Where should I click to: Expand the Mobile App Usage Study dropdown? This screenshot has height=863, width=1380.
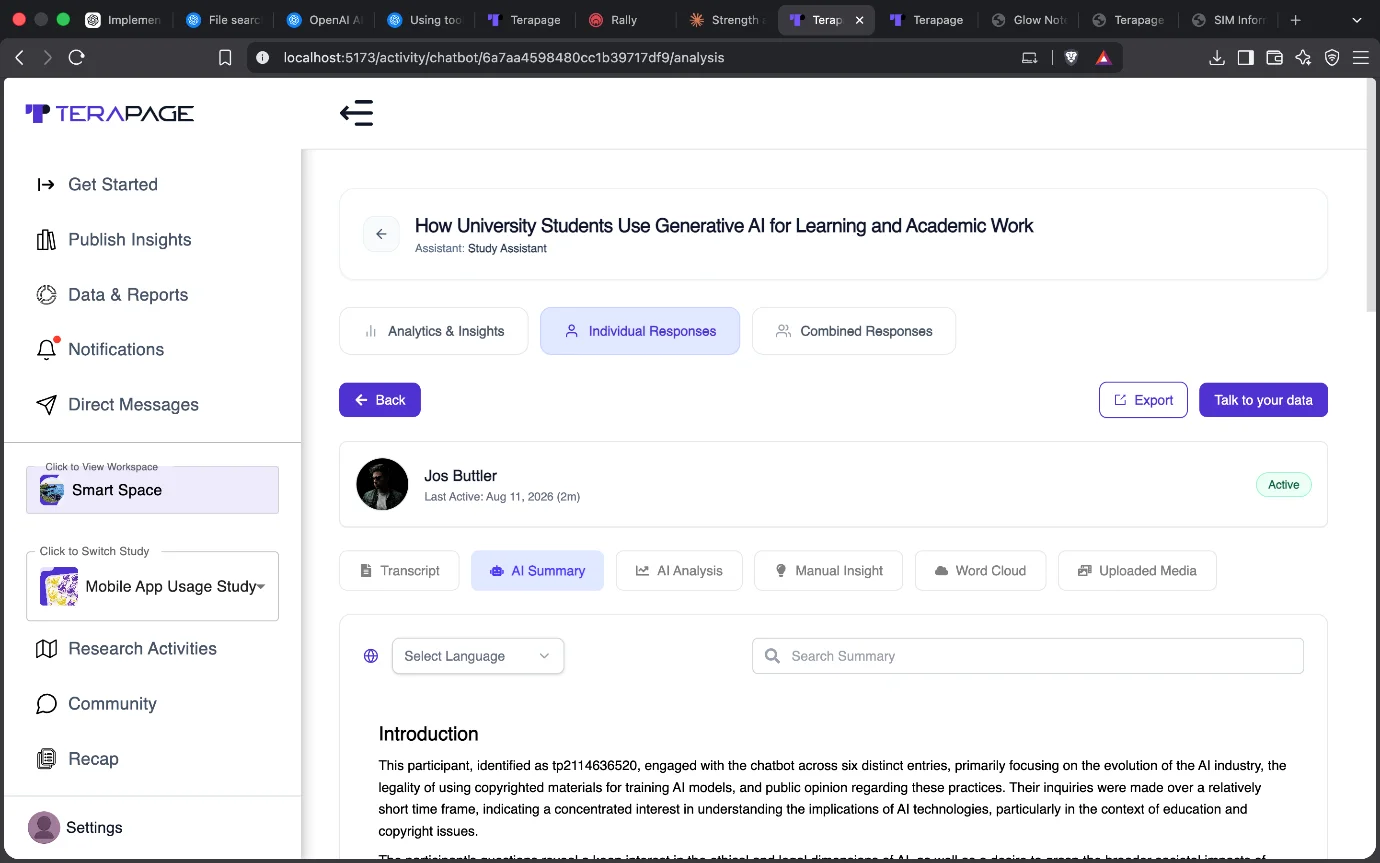click(x=152, y=586)
